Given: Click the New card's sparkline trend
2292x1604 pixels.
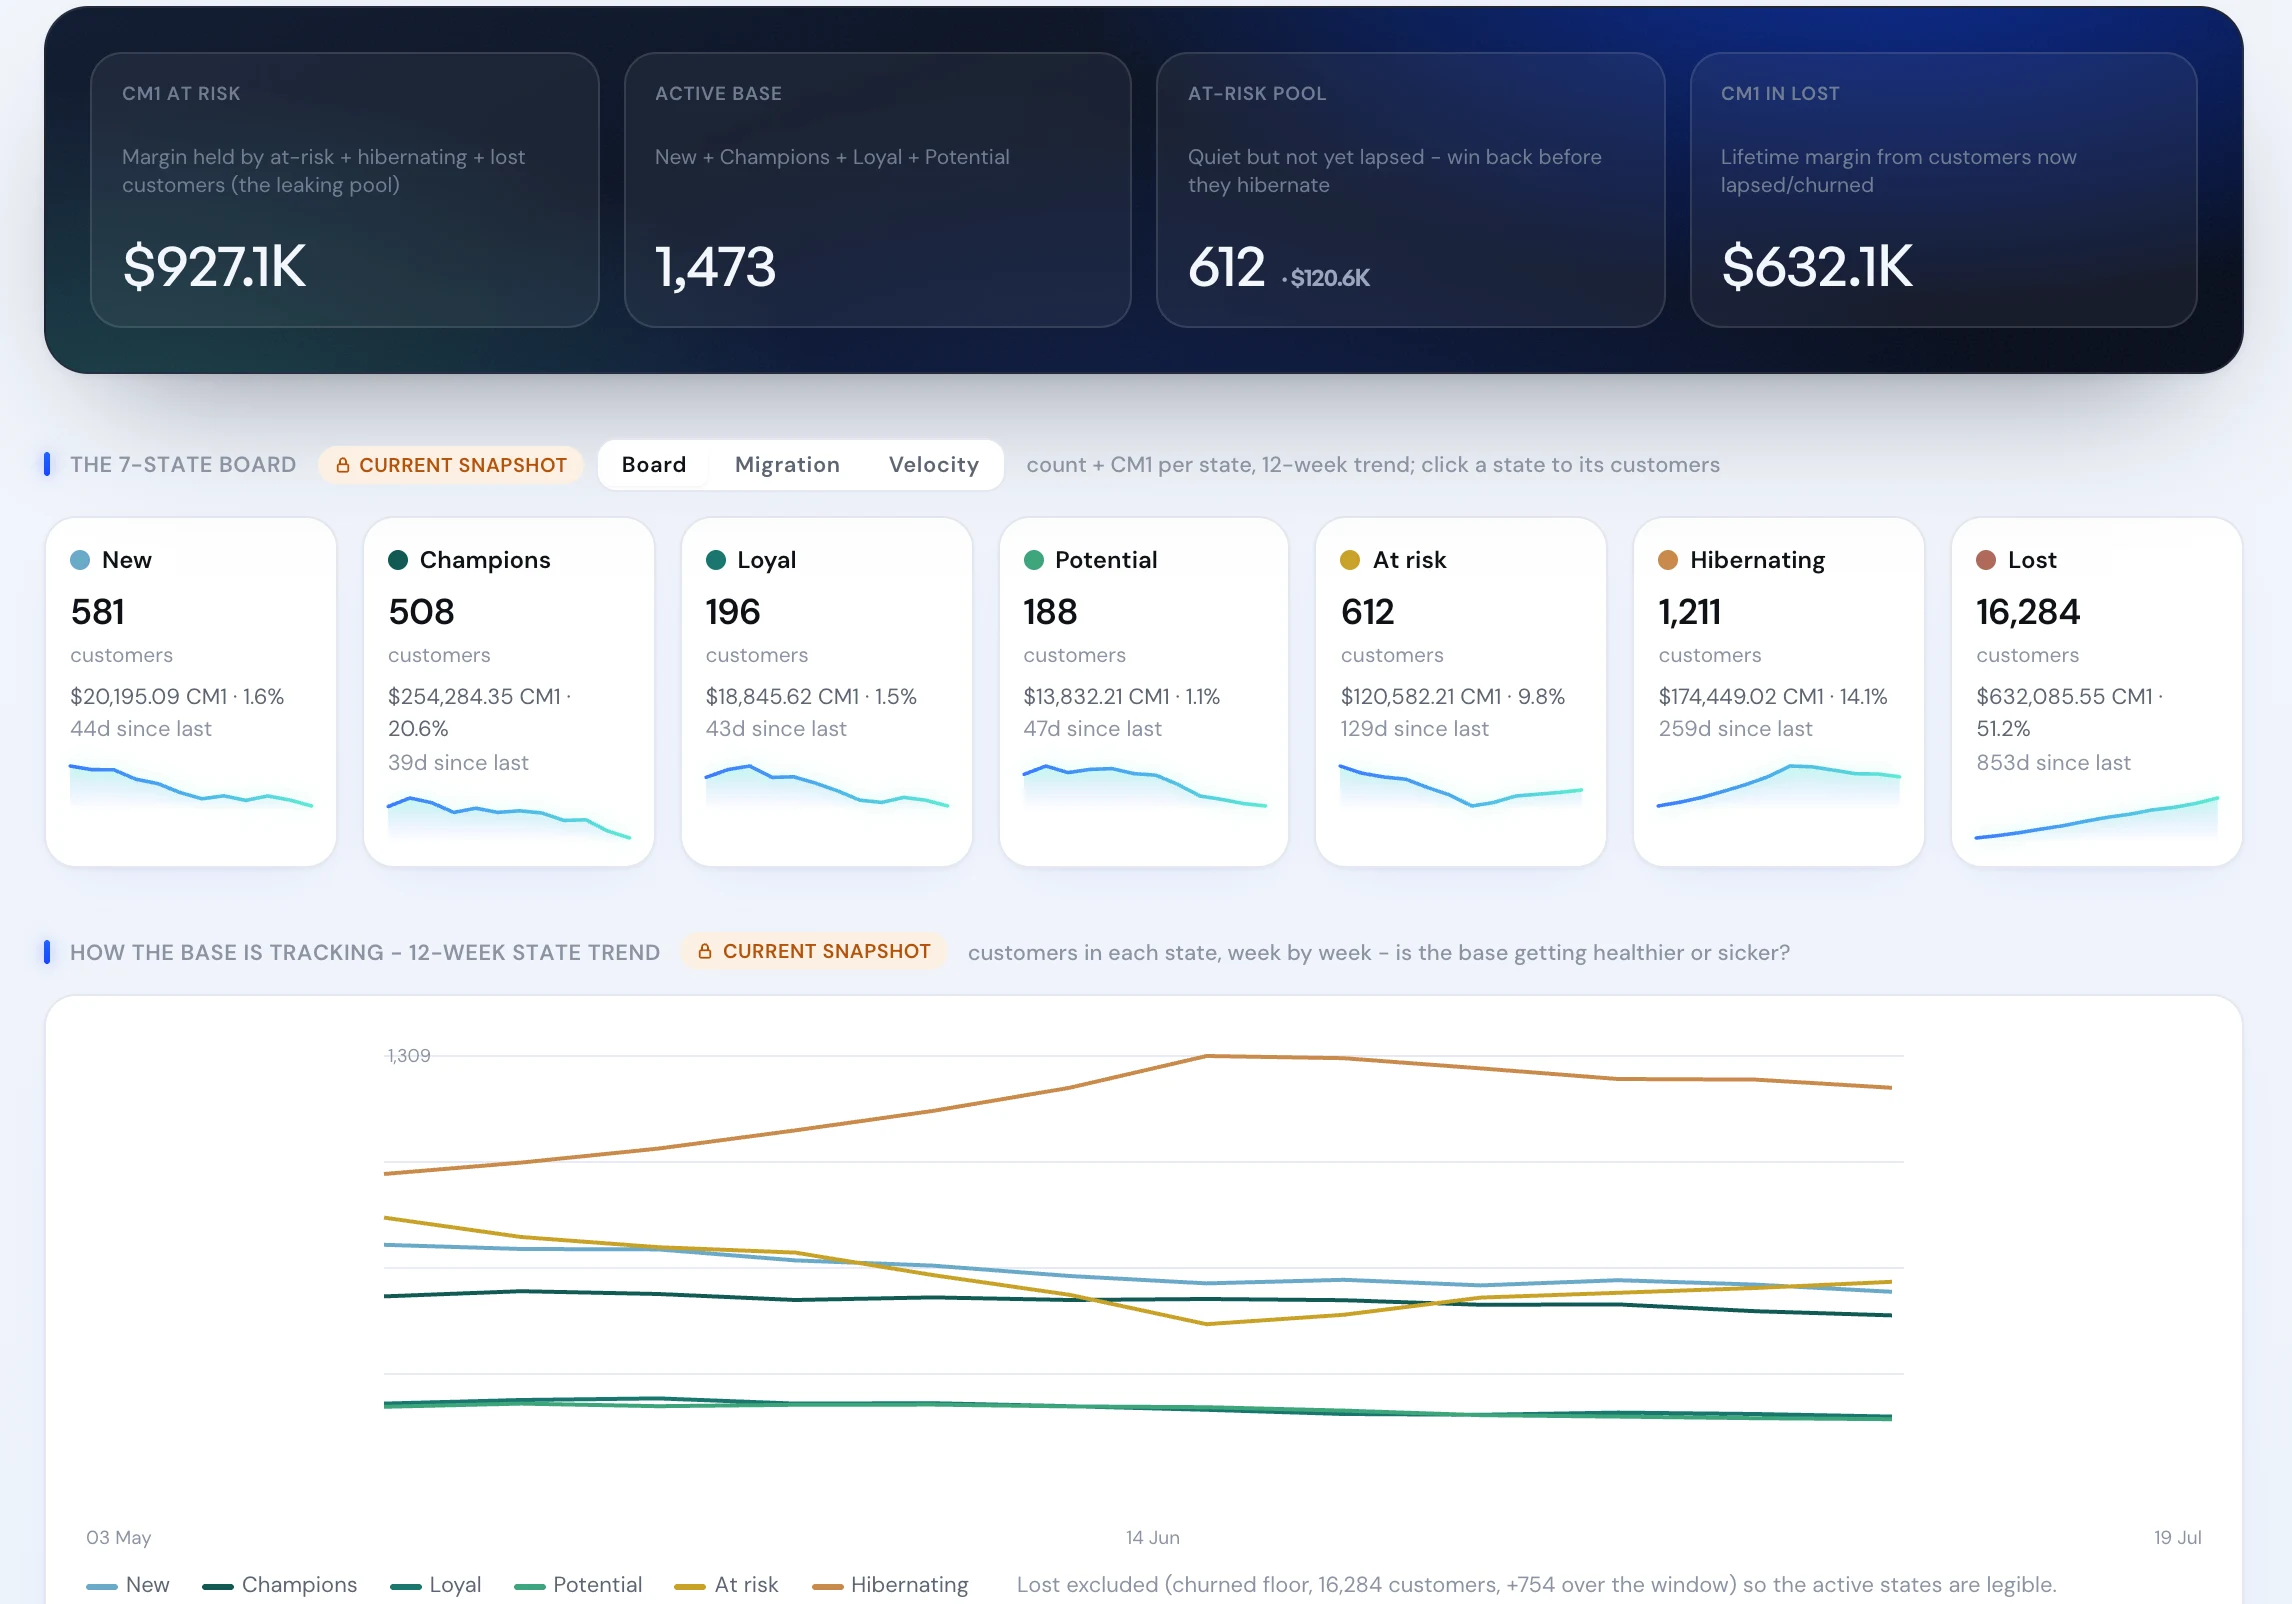Looking at the screenshot, I should point(191,787).
